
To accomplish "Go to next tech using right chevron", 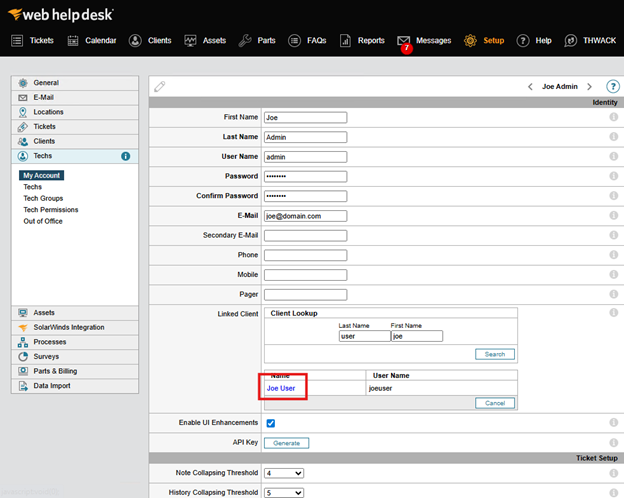I will coord(589,87).
